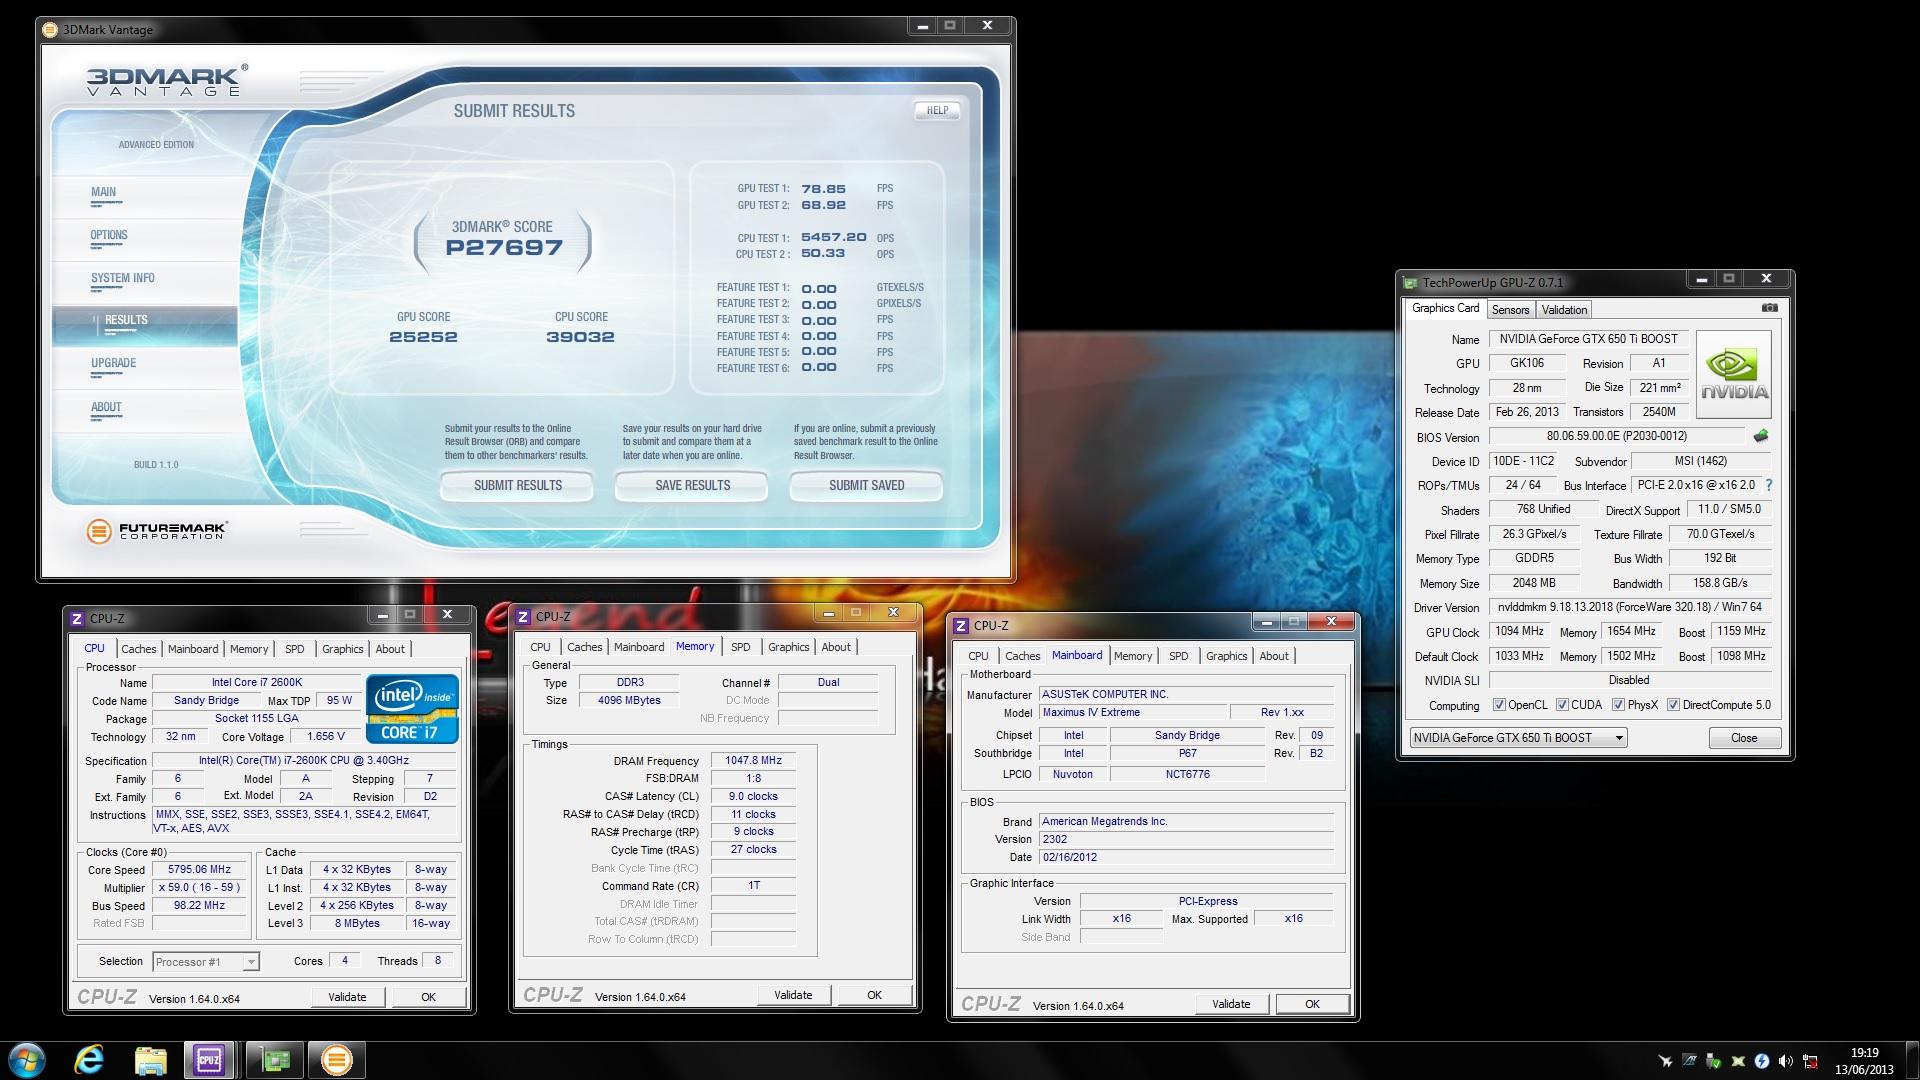Select UPGRADE in the 3DMark side menu
This screenshot has height=1080, width=1920.
tap(114, 363)
